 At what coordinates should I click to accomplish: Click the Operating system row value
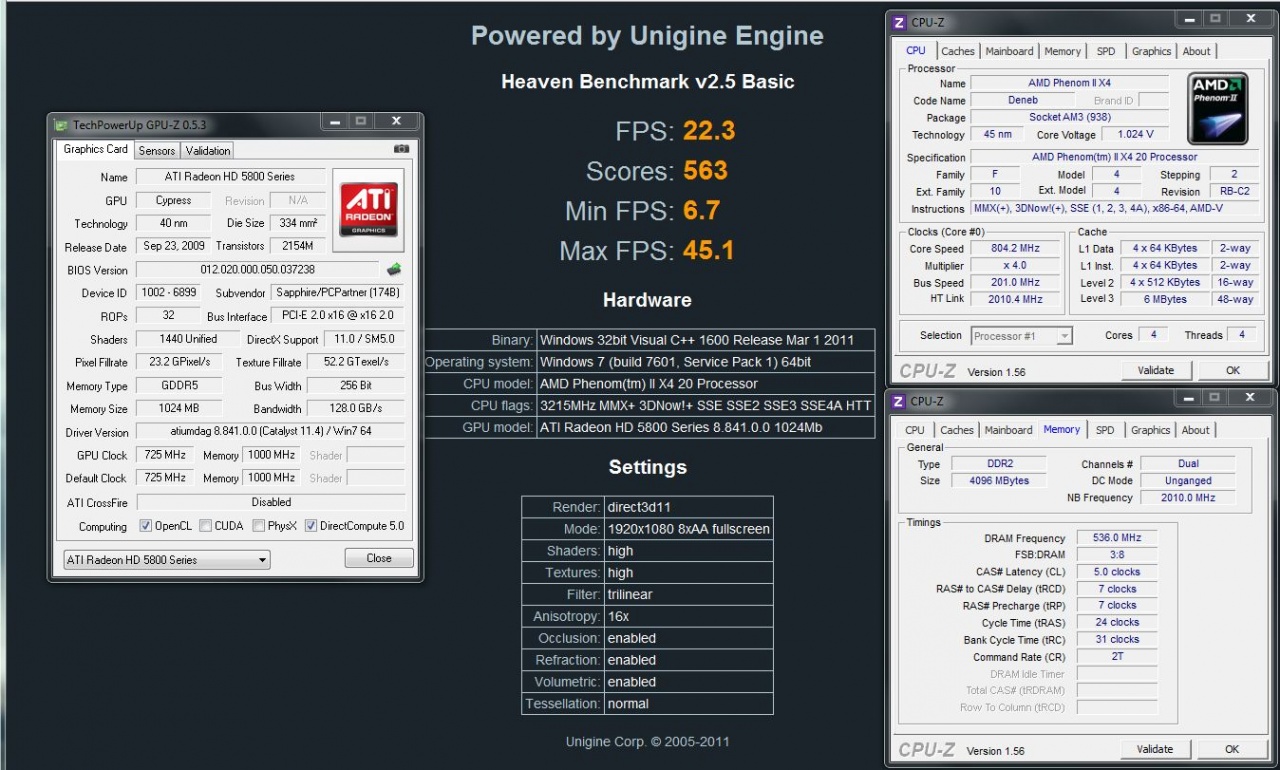point(706,362)
